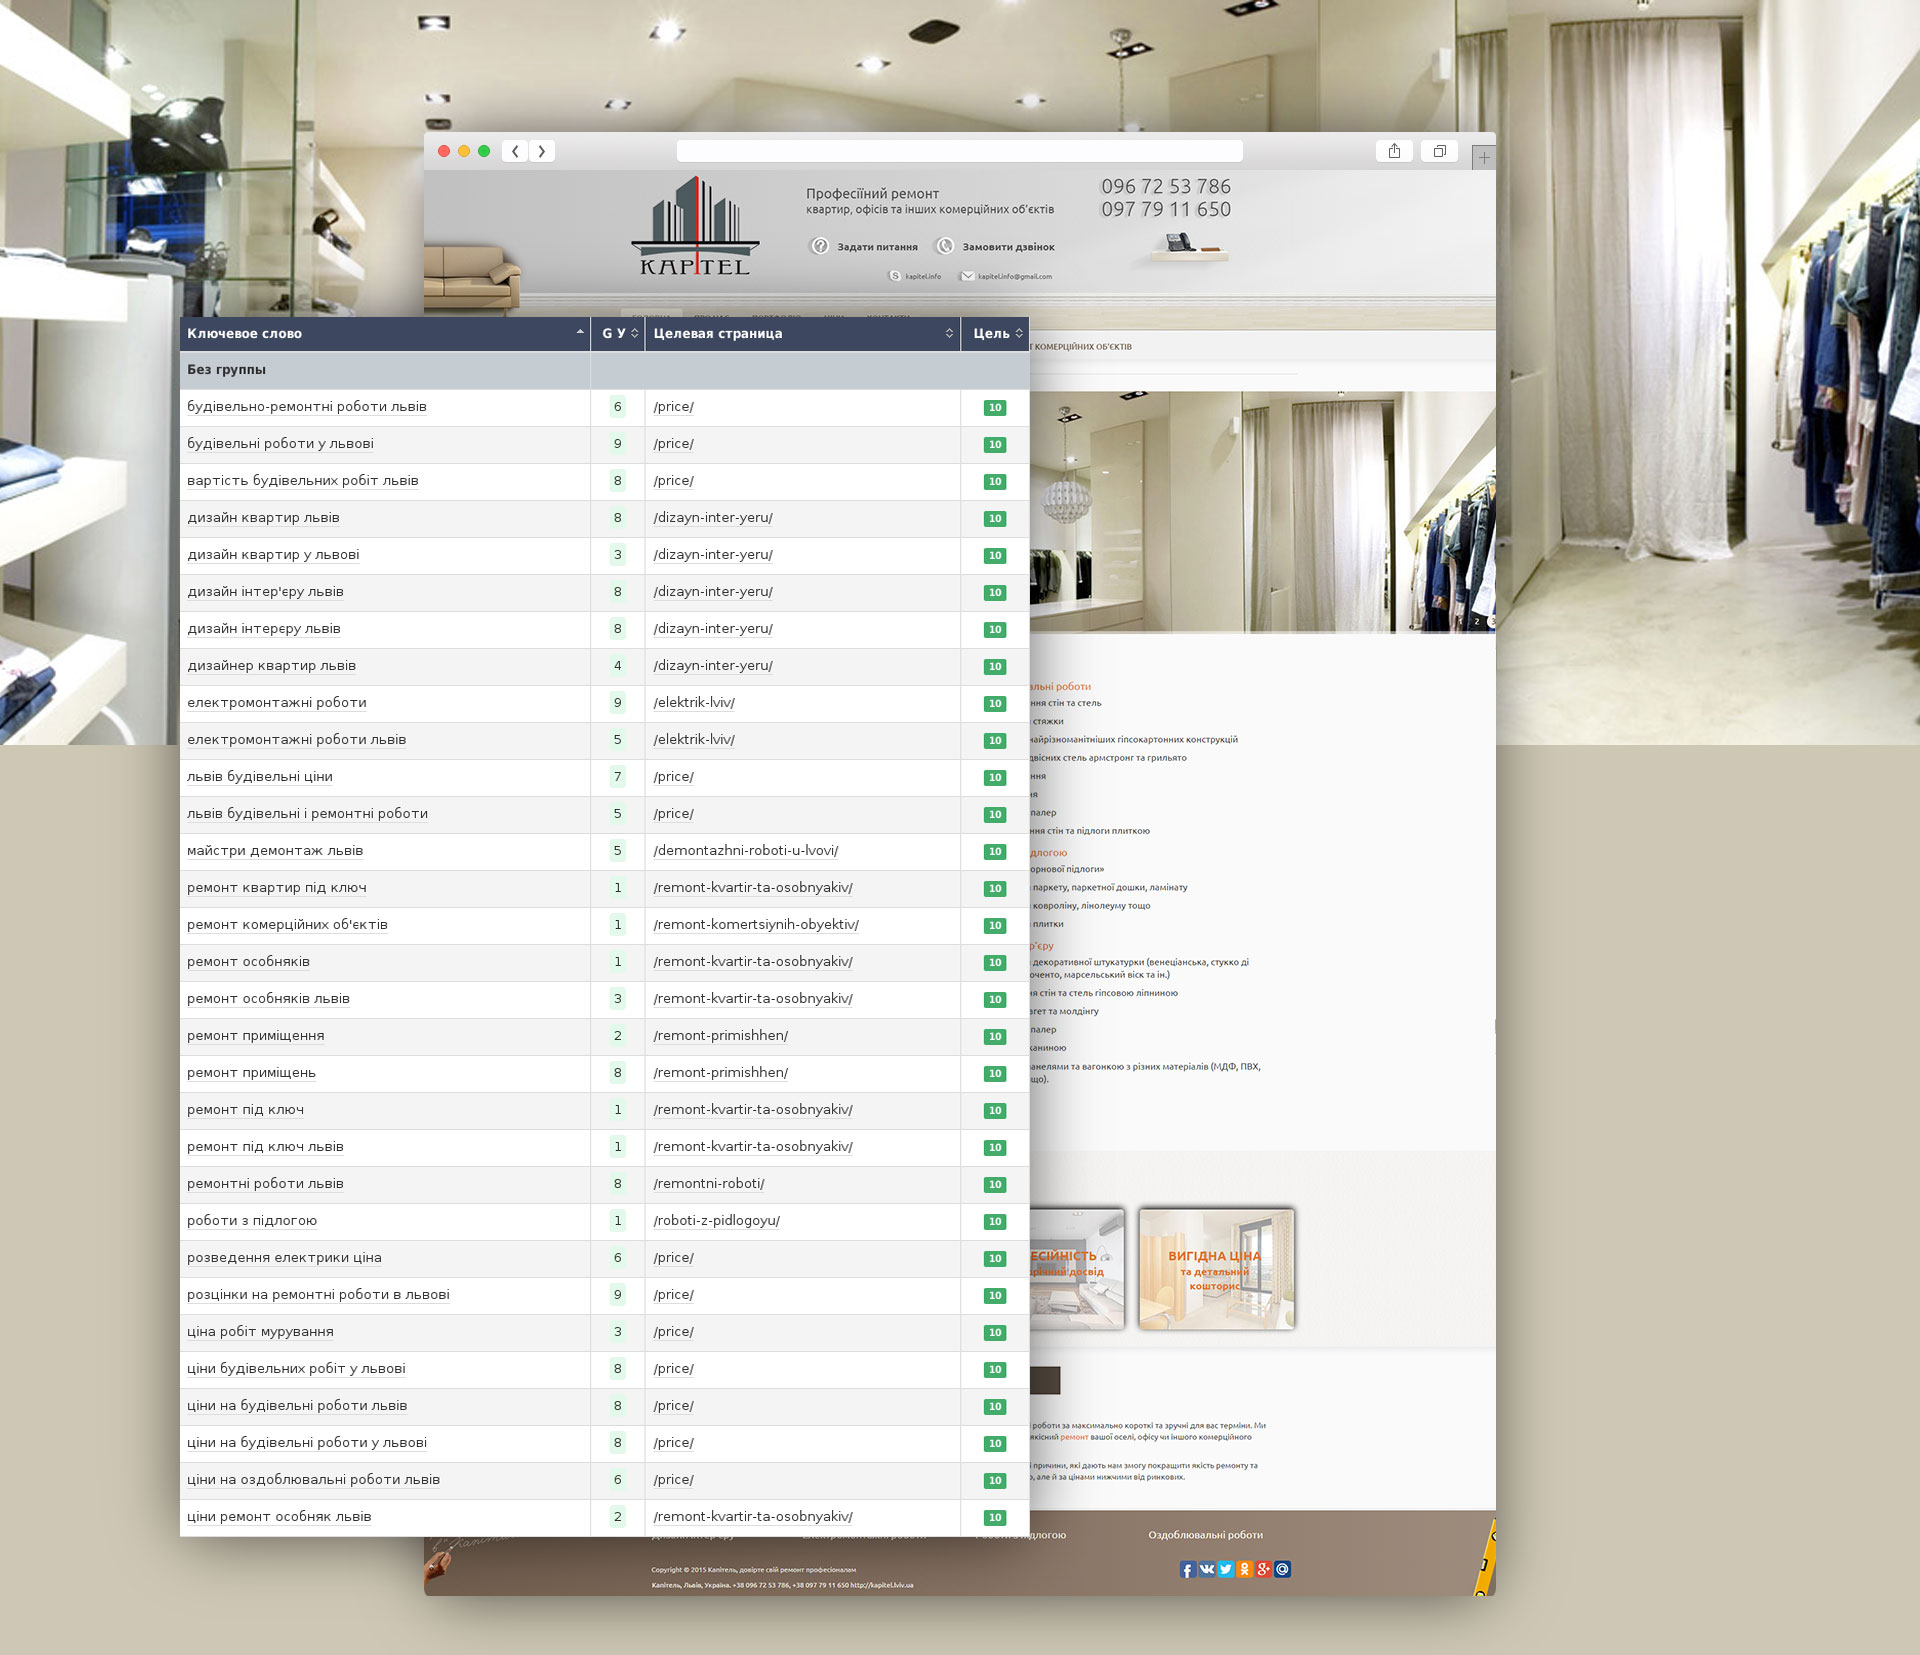The height and width of the screenshot is (1655, 1920).
Task: Sort by Целевая страница column arrows
Action: tap(949, 334)
